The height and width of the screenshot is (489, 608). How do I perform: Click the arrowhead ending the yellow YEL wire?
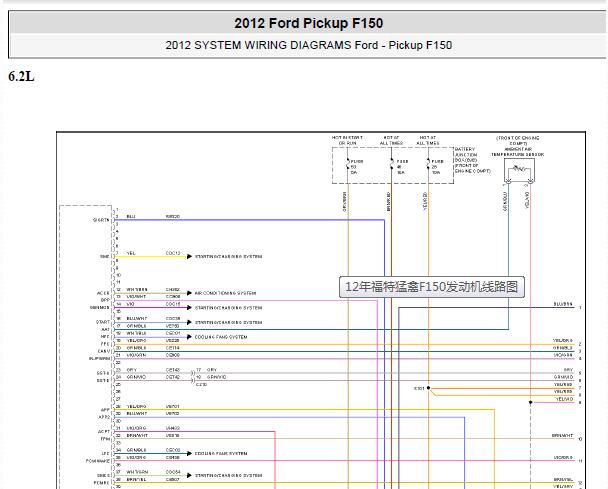coord(189,257)
